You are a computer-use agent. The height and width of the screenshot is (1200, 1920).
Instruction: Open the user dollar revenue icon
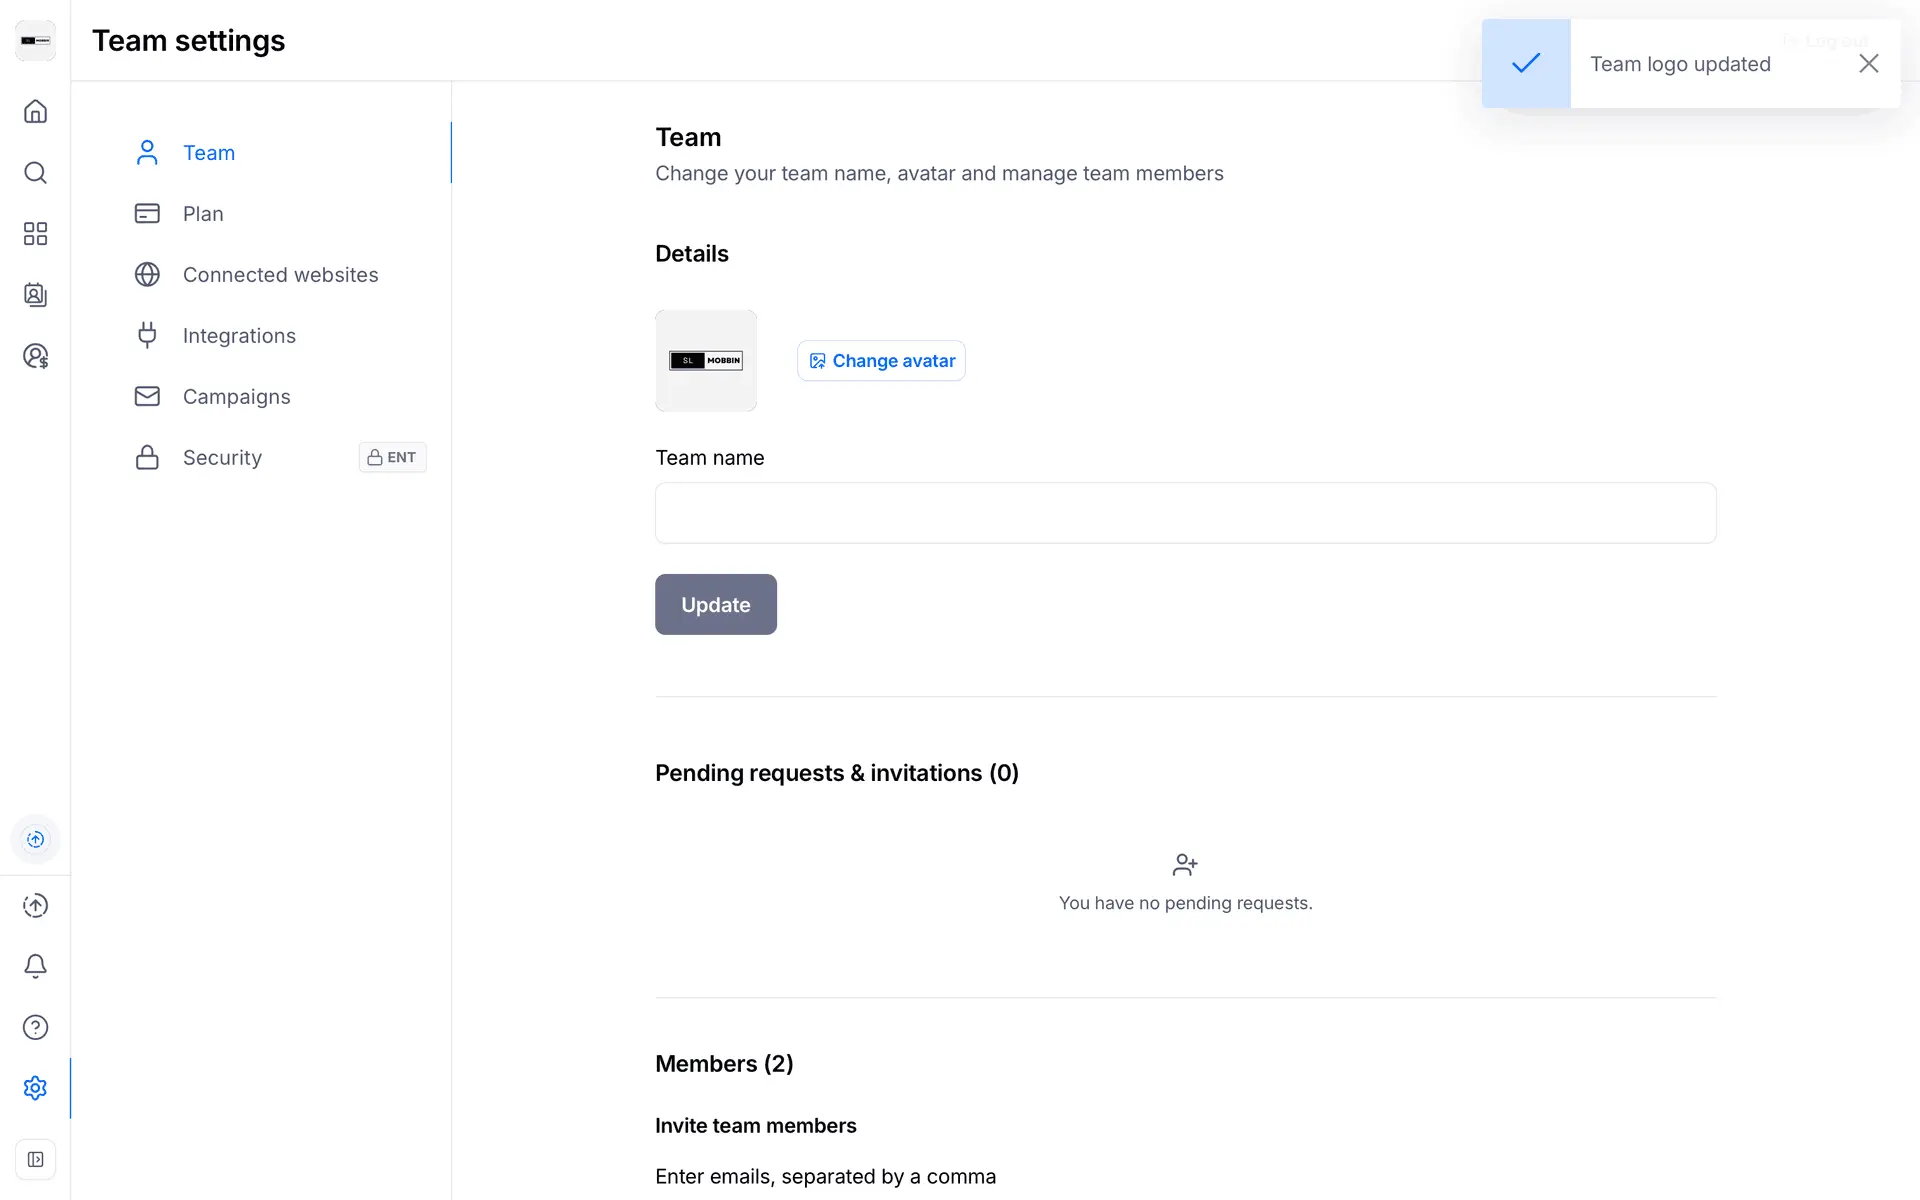[x=35, y=356]
